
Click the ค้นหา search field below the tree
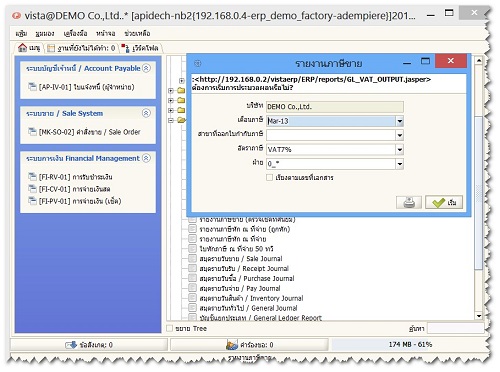456,328
